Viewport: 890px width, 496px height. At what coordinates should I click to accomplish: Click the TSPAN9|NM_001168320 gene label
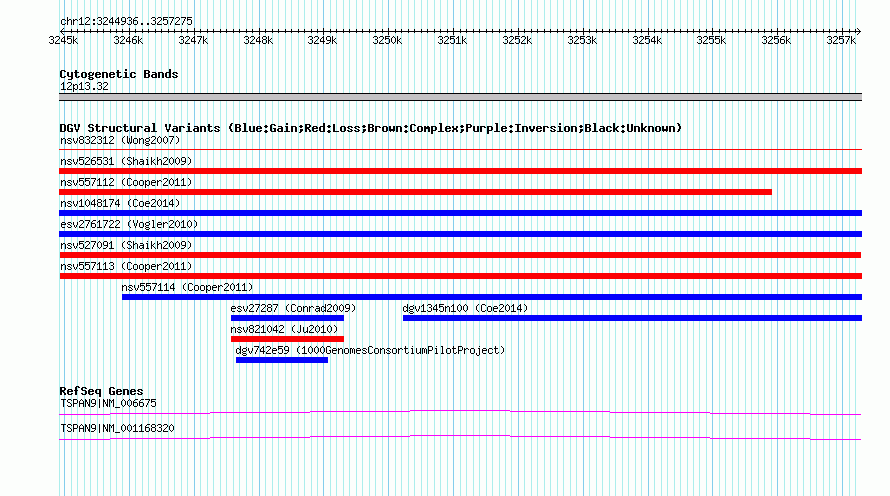[117, 428]
